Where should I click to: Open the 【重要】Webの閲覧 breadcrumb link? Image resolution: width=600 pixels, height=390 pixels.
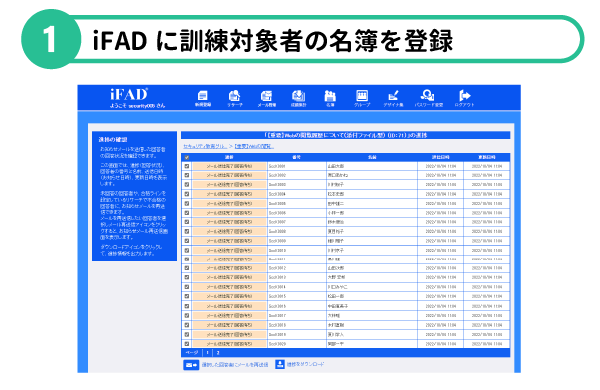(x=254, y=146)
